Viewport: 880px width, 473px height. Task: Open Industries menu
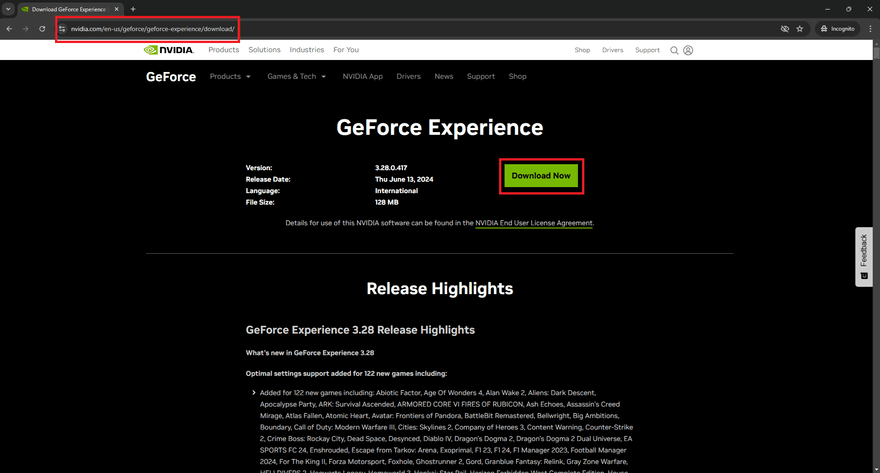307,50
